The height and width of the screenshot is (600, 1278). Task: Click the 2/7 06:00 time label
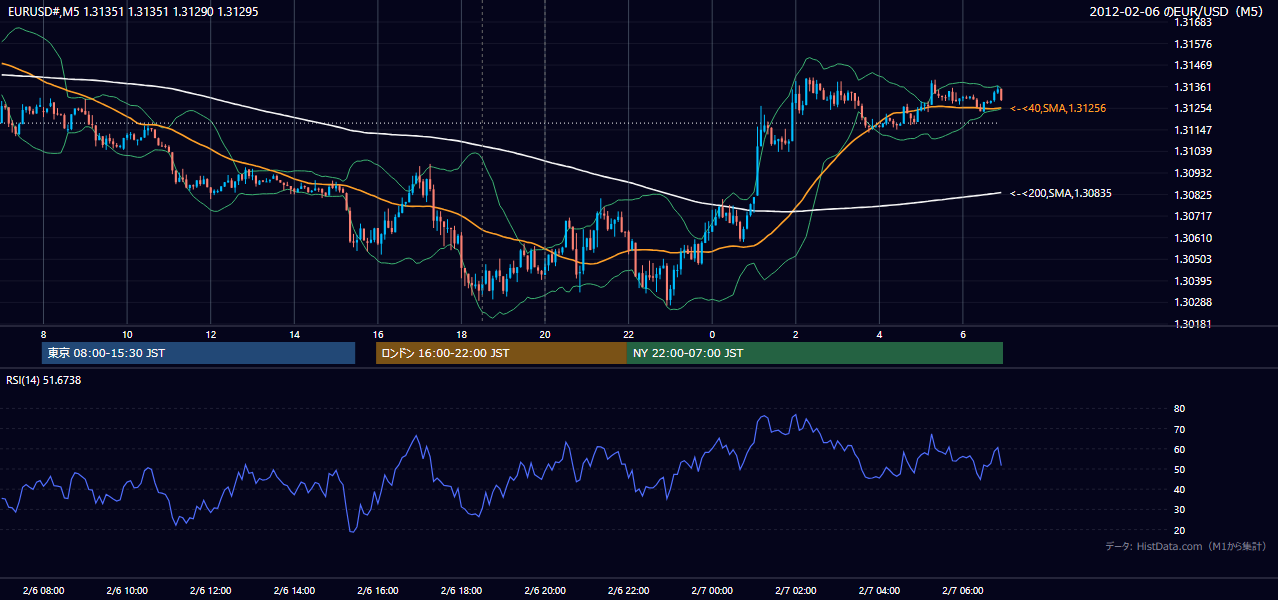(962, 590)
